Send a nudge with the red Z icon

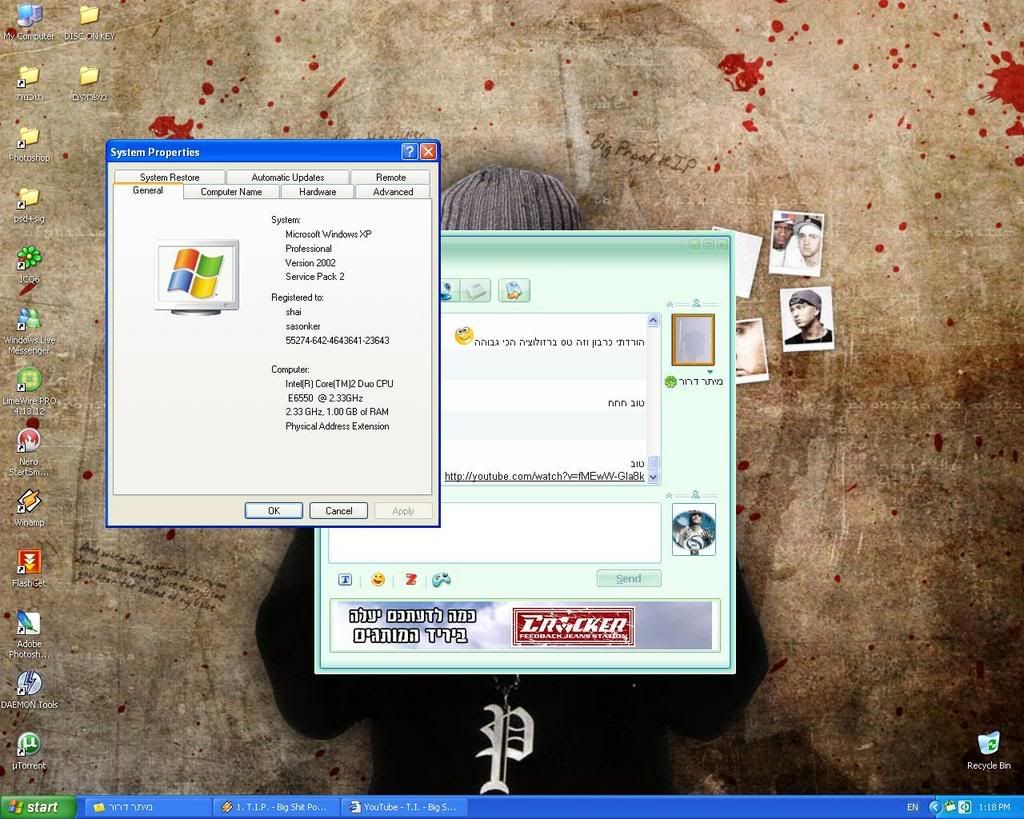[411, 579]
